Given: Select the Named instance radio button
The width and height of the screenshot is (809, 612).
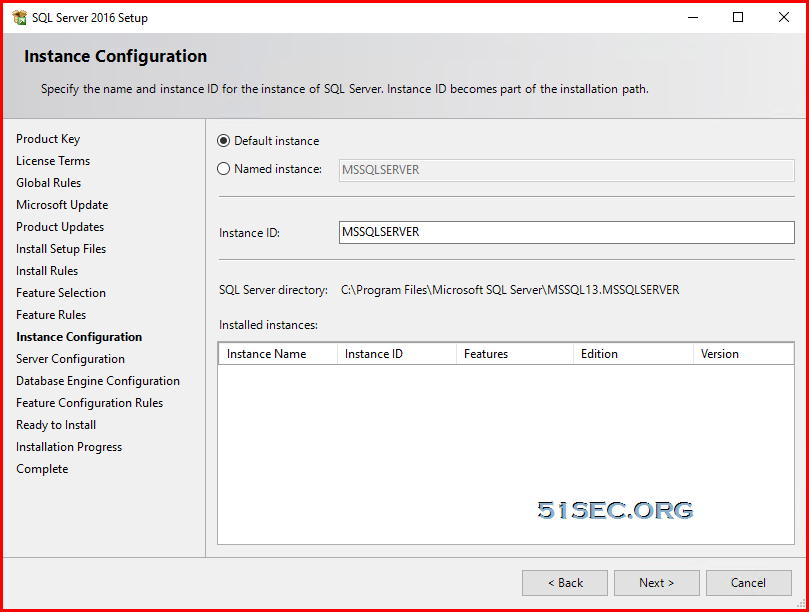Looking at the screenshot, I should [223, 169].
